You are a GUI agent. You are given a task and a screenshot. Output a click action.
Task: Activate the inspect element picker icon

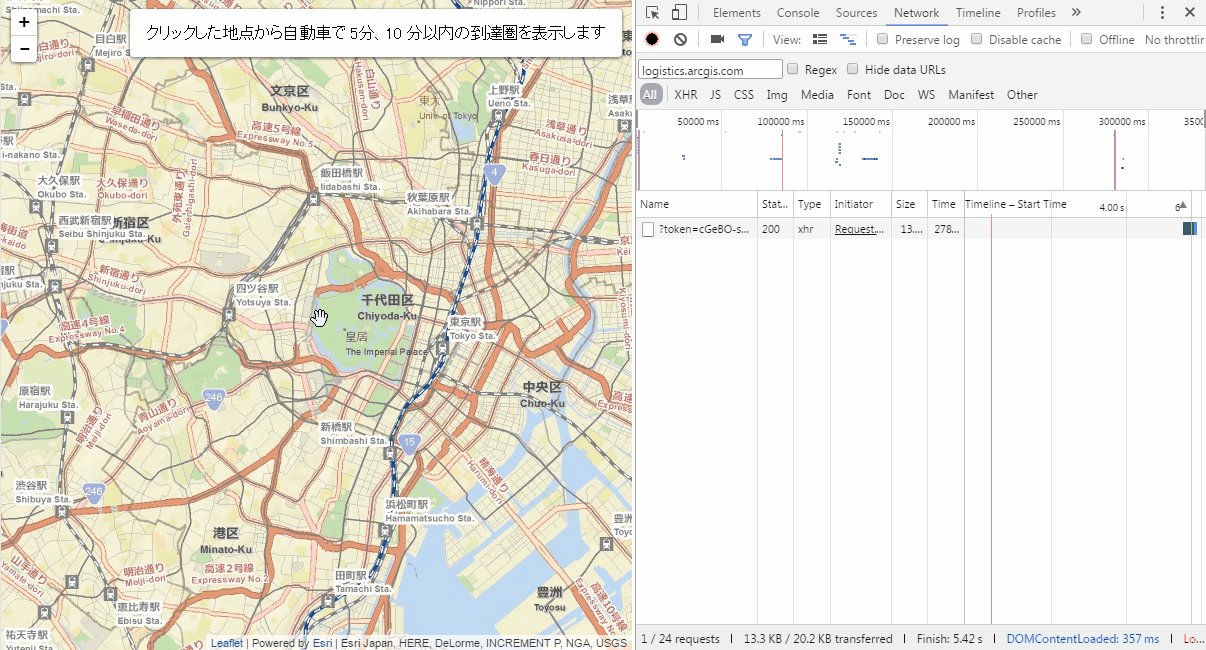pos(652,13)
